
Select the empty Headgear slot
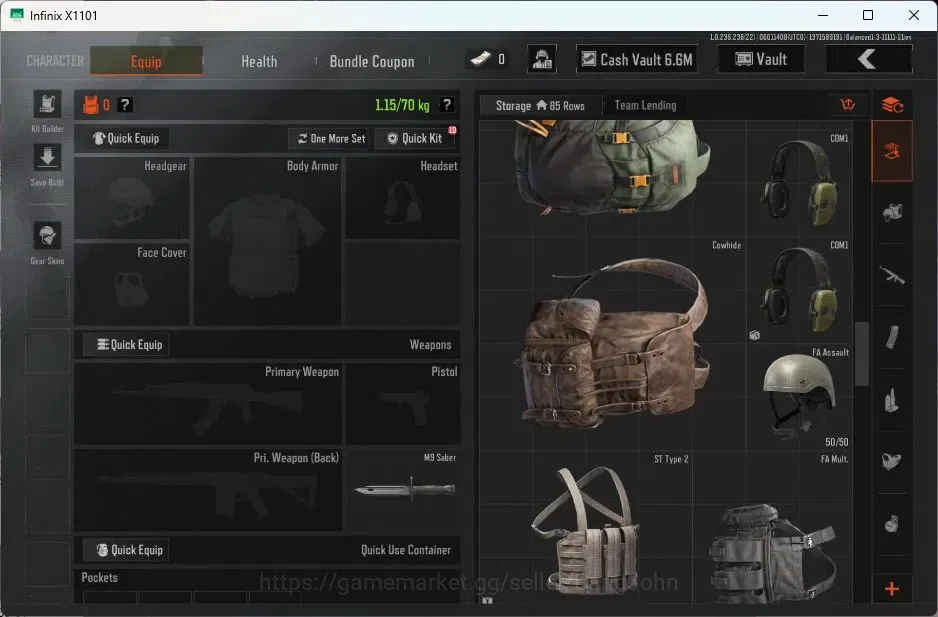(132, 198)
